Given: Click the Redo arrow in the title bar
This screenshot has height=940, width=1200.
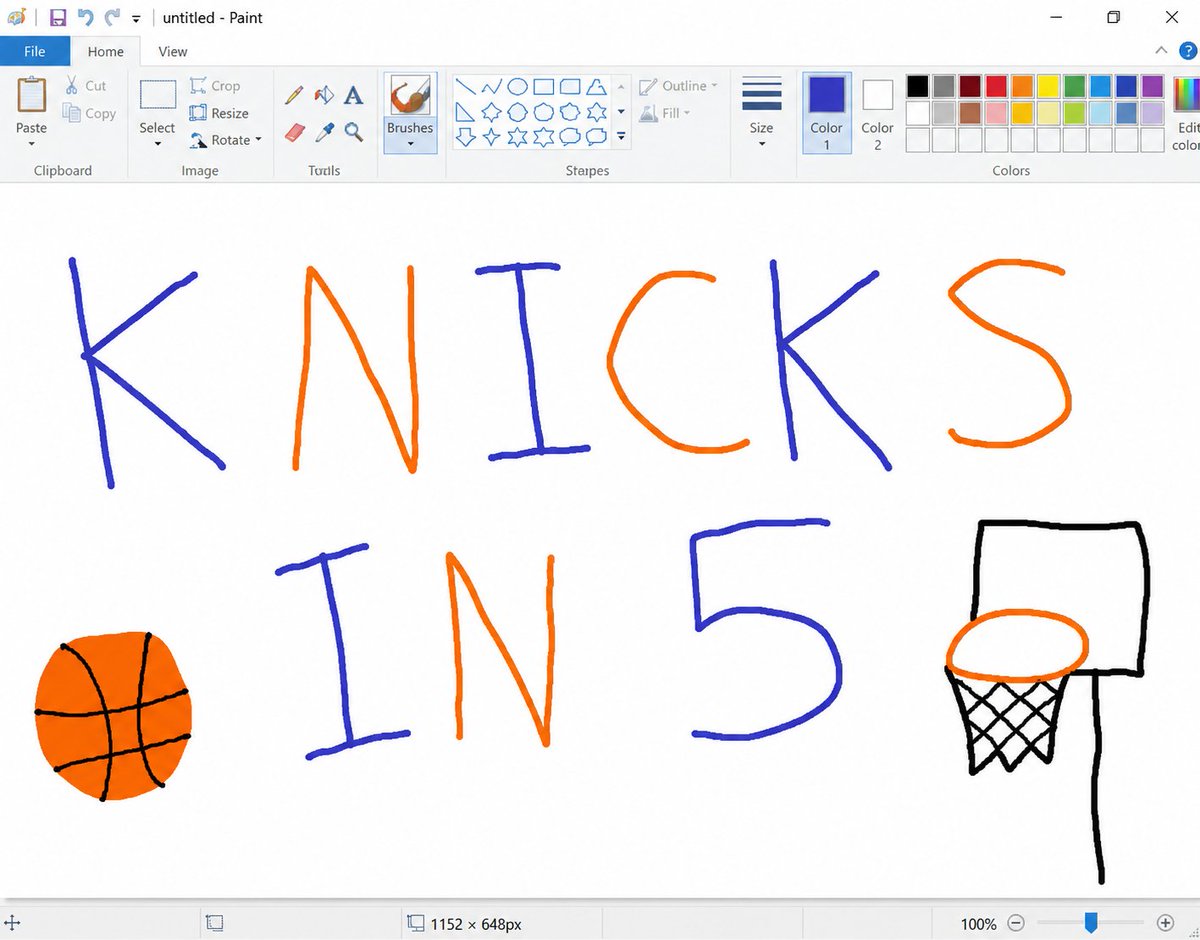Looking at the screenshot, I should [112, 17].
